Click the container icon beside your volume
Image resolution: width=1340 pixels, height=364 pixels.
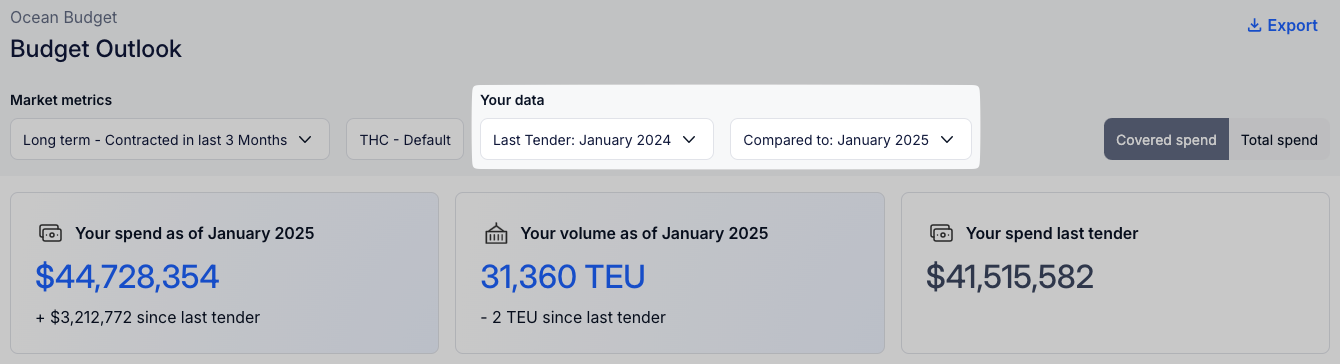point(496,233)
